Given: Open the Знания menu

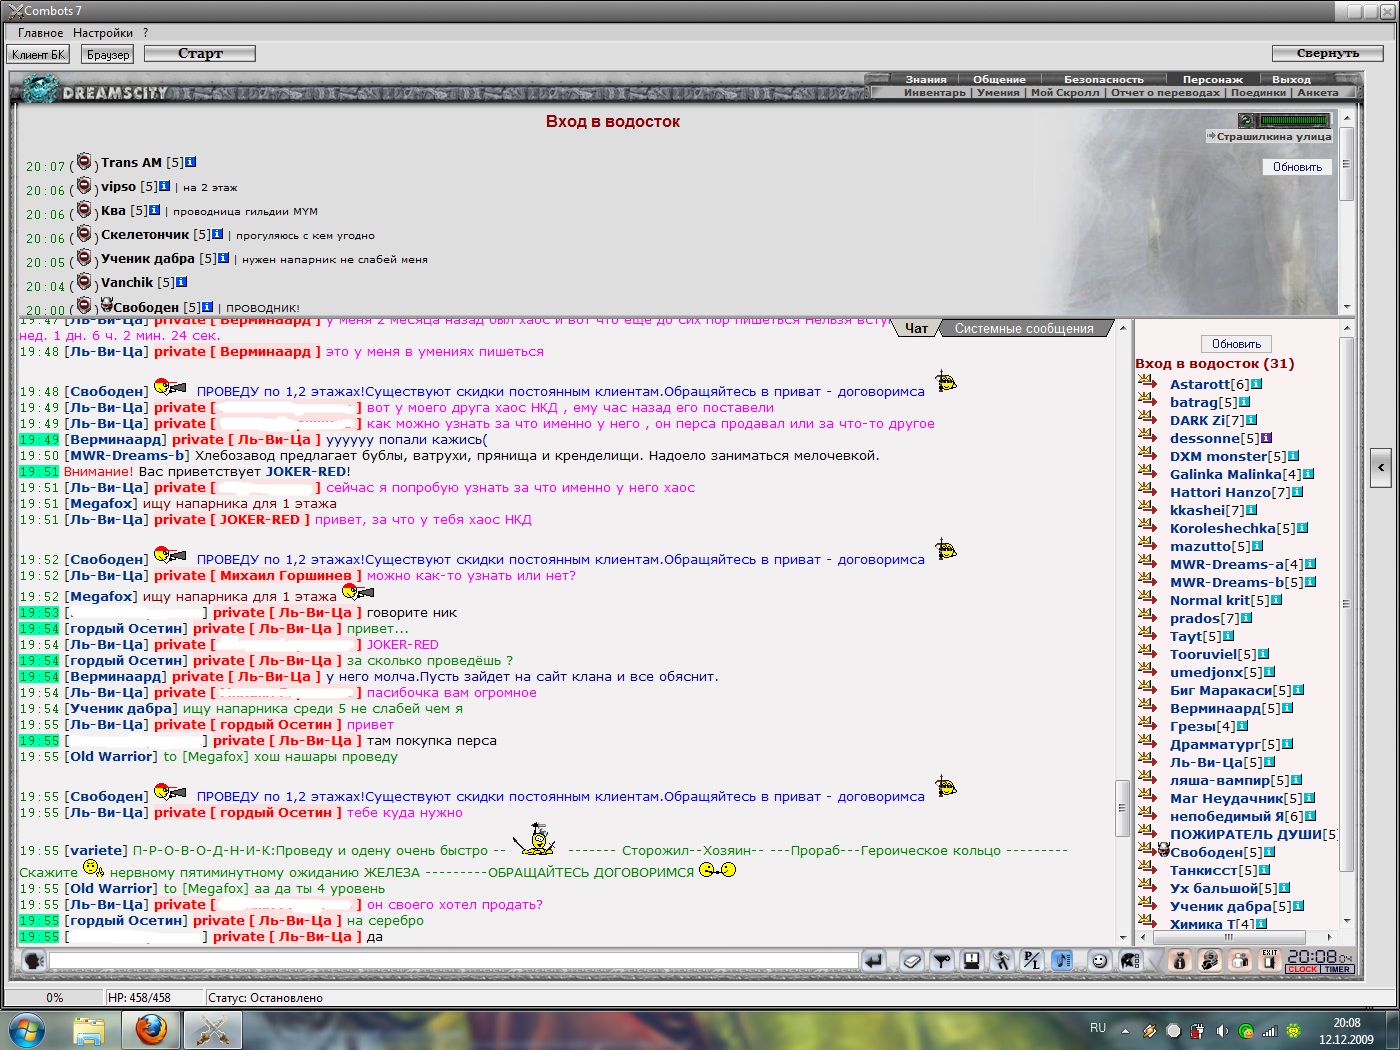Looking at the screenshot, I should (x=926, y=79).
